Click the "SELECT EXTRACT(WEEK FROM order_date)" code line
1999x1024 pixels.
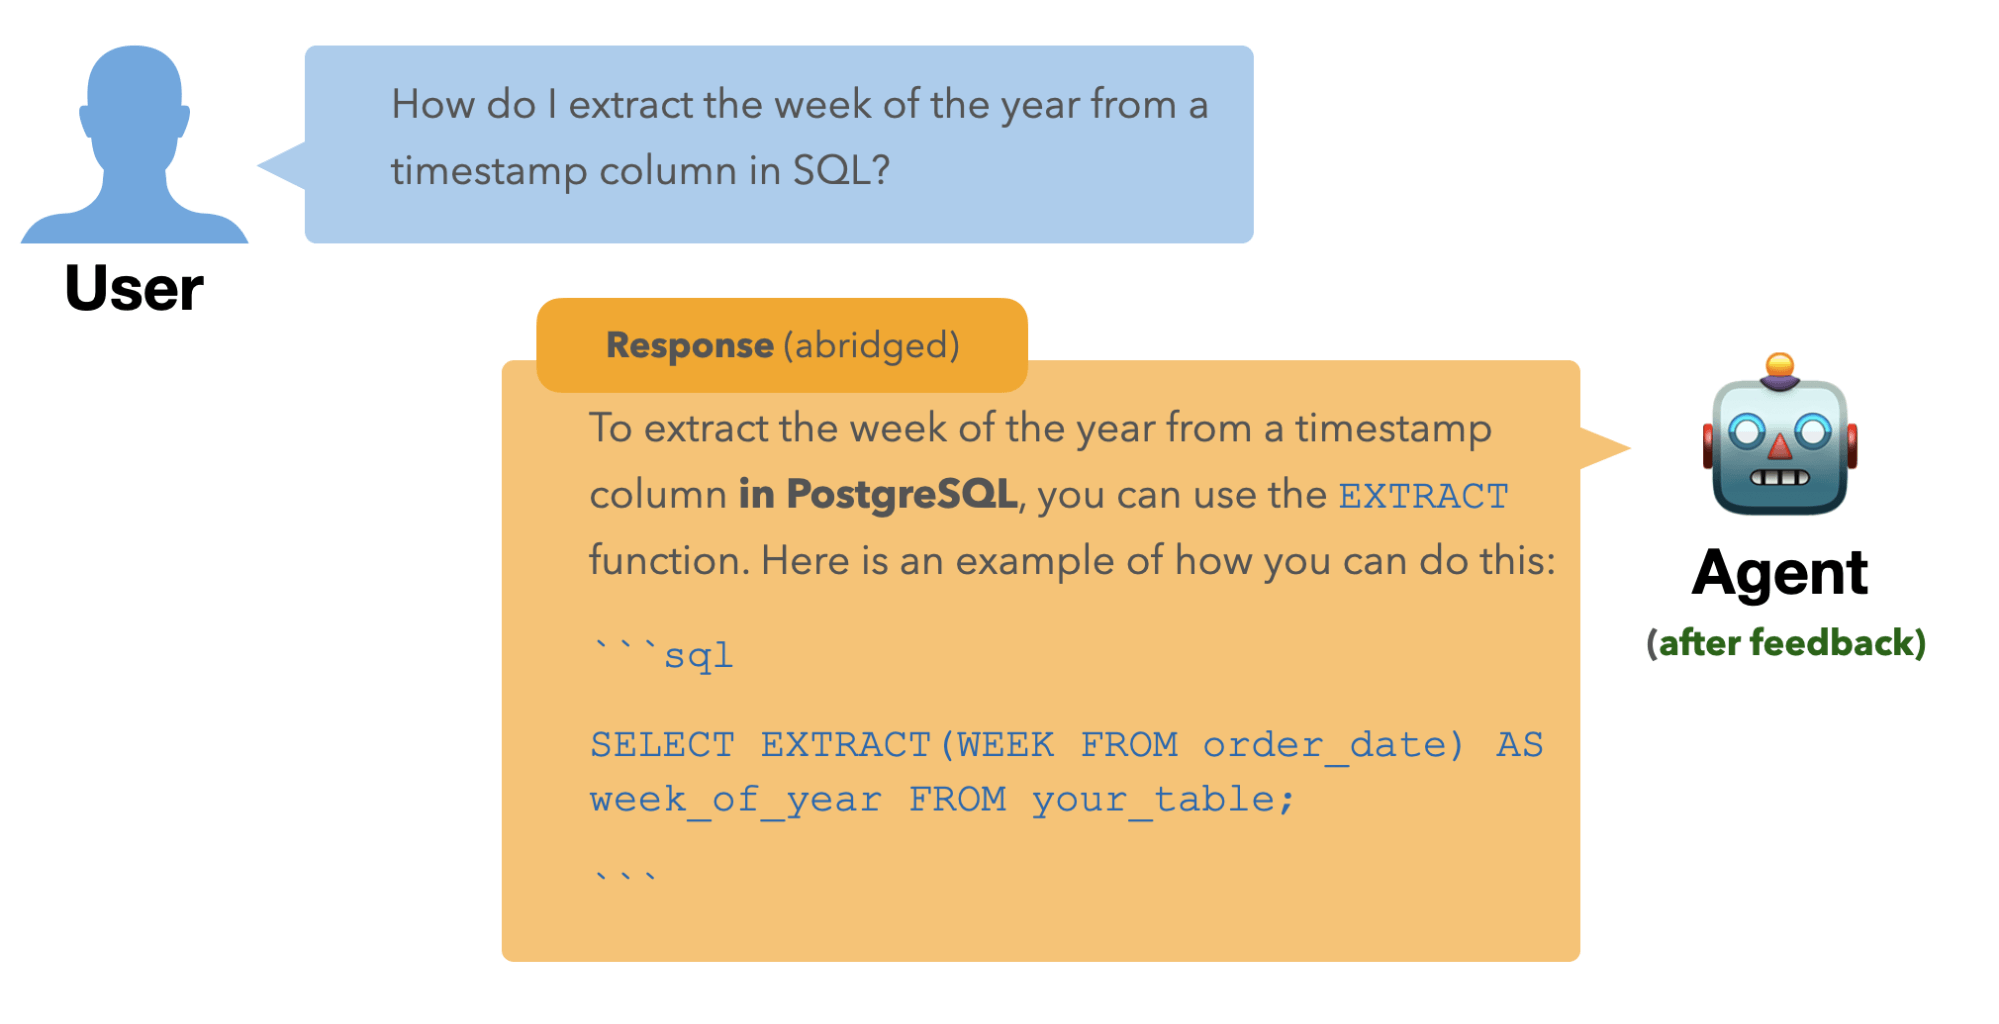coord(1026,745)
